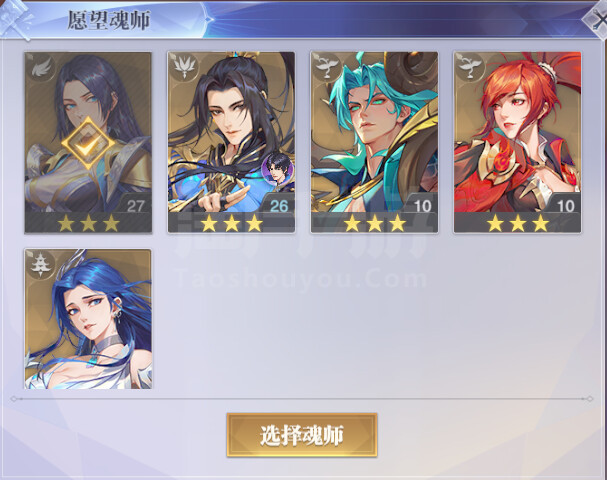Uncheck the golden checkmark on first card
The image size is (607, 480).
pos(88,143)
